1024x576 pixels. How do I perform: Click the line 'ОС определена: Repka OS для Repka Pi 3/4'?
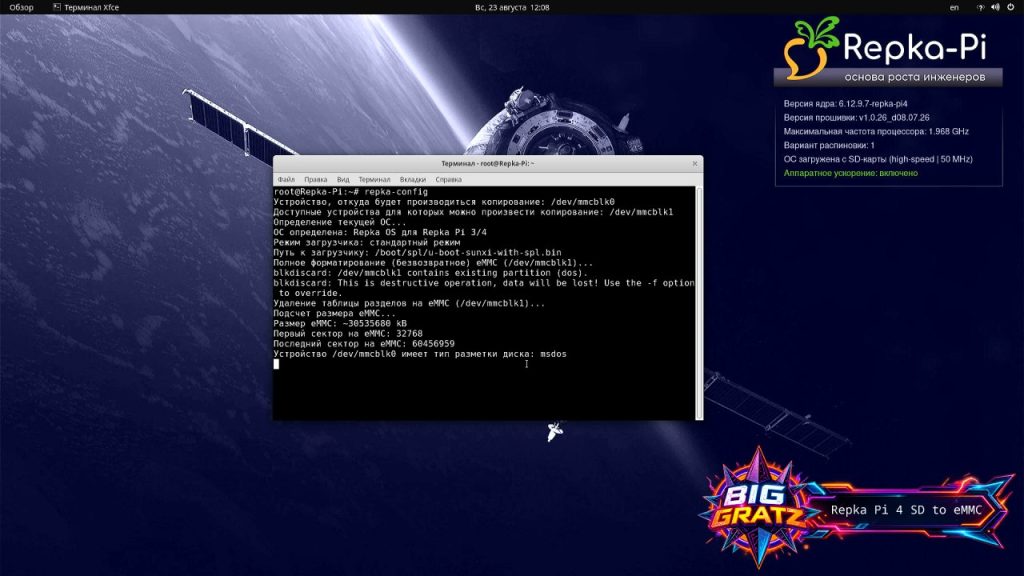pyautogui.click(x=380, y=232)
